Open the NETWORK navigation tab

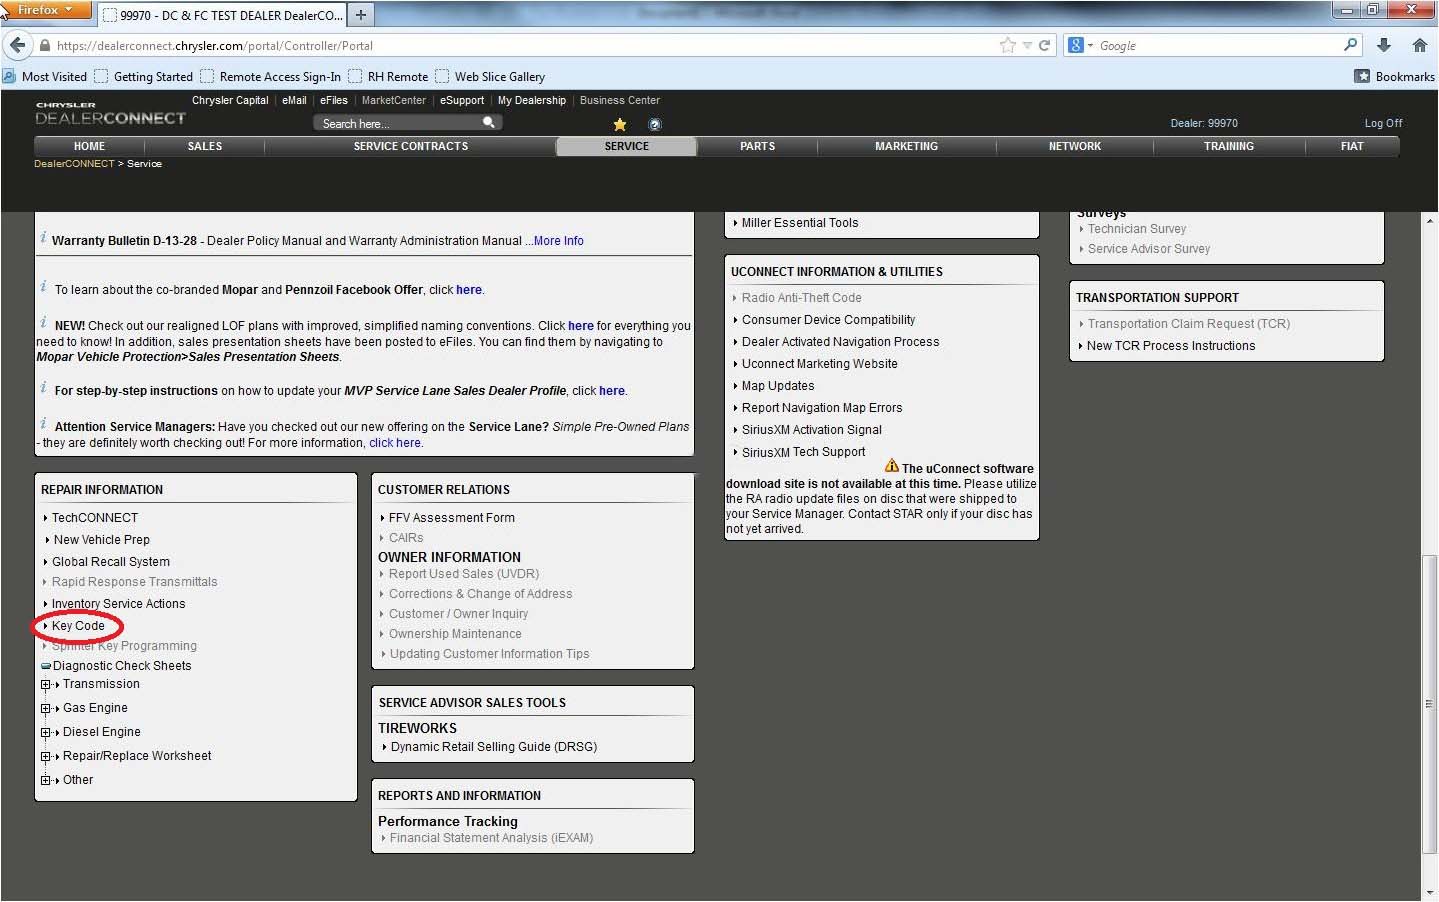tap(1075, 146)
